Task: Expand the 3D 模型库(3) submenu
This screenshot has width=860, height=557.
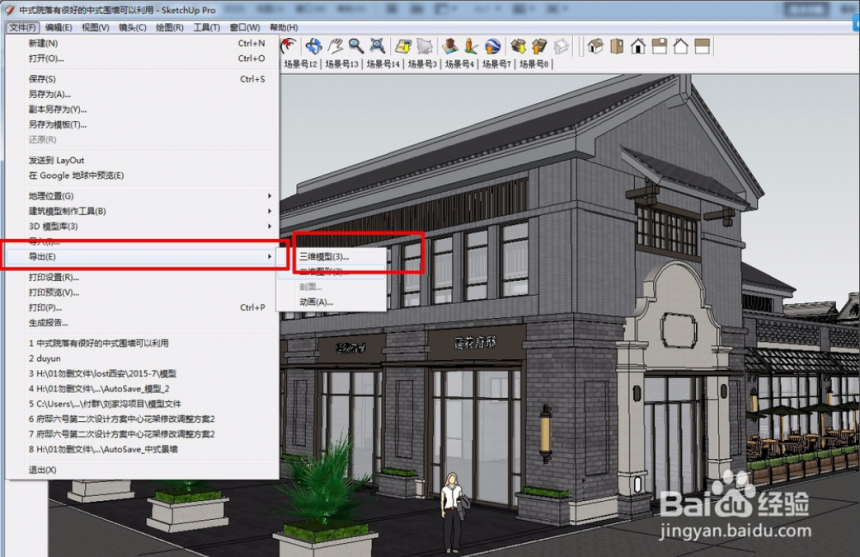Action: [x=142, y=226]
